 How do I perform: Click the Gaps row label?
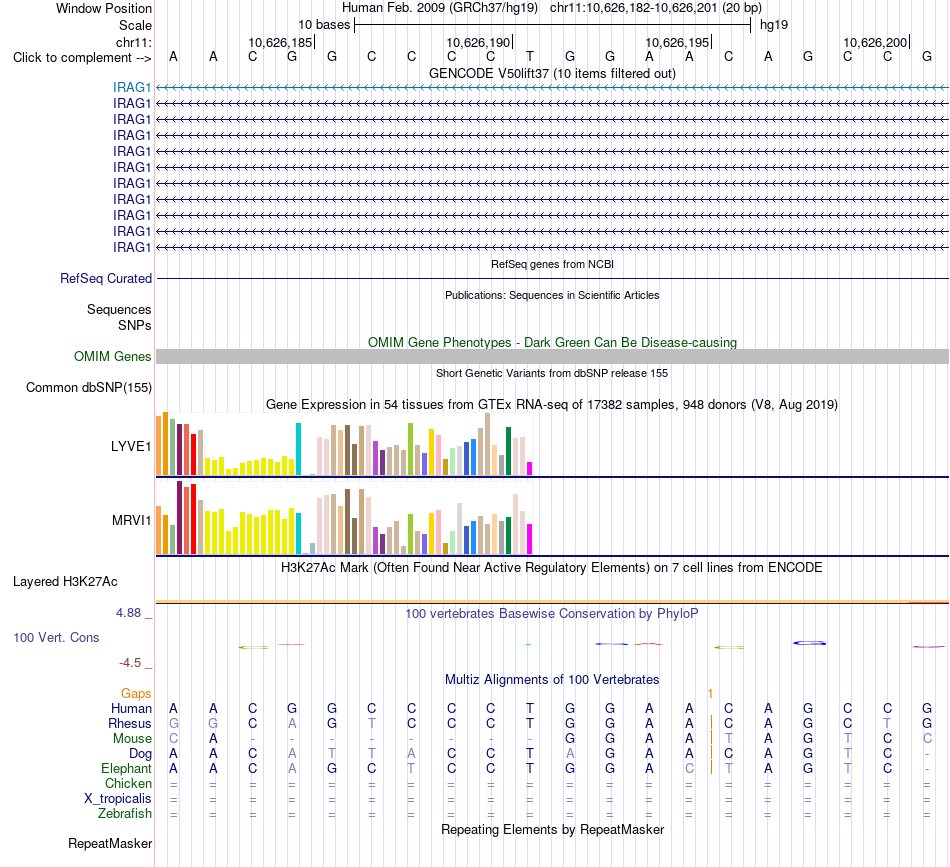pyautogui.click(x=136, y=693)
